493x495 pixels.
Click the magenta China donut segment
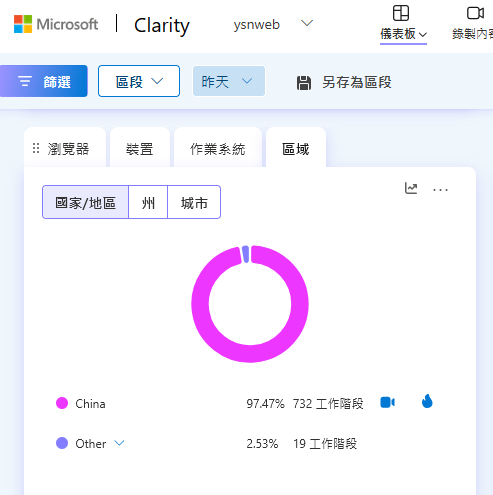coord(250,353)
